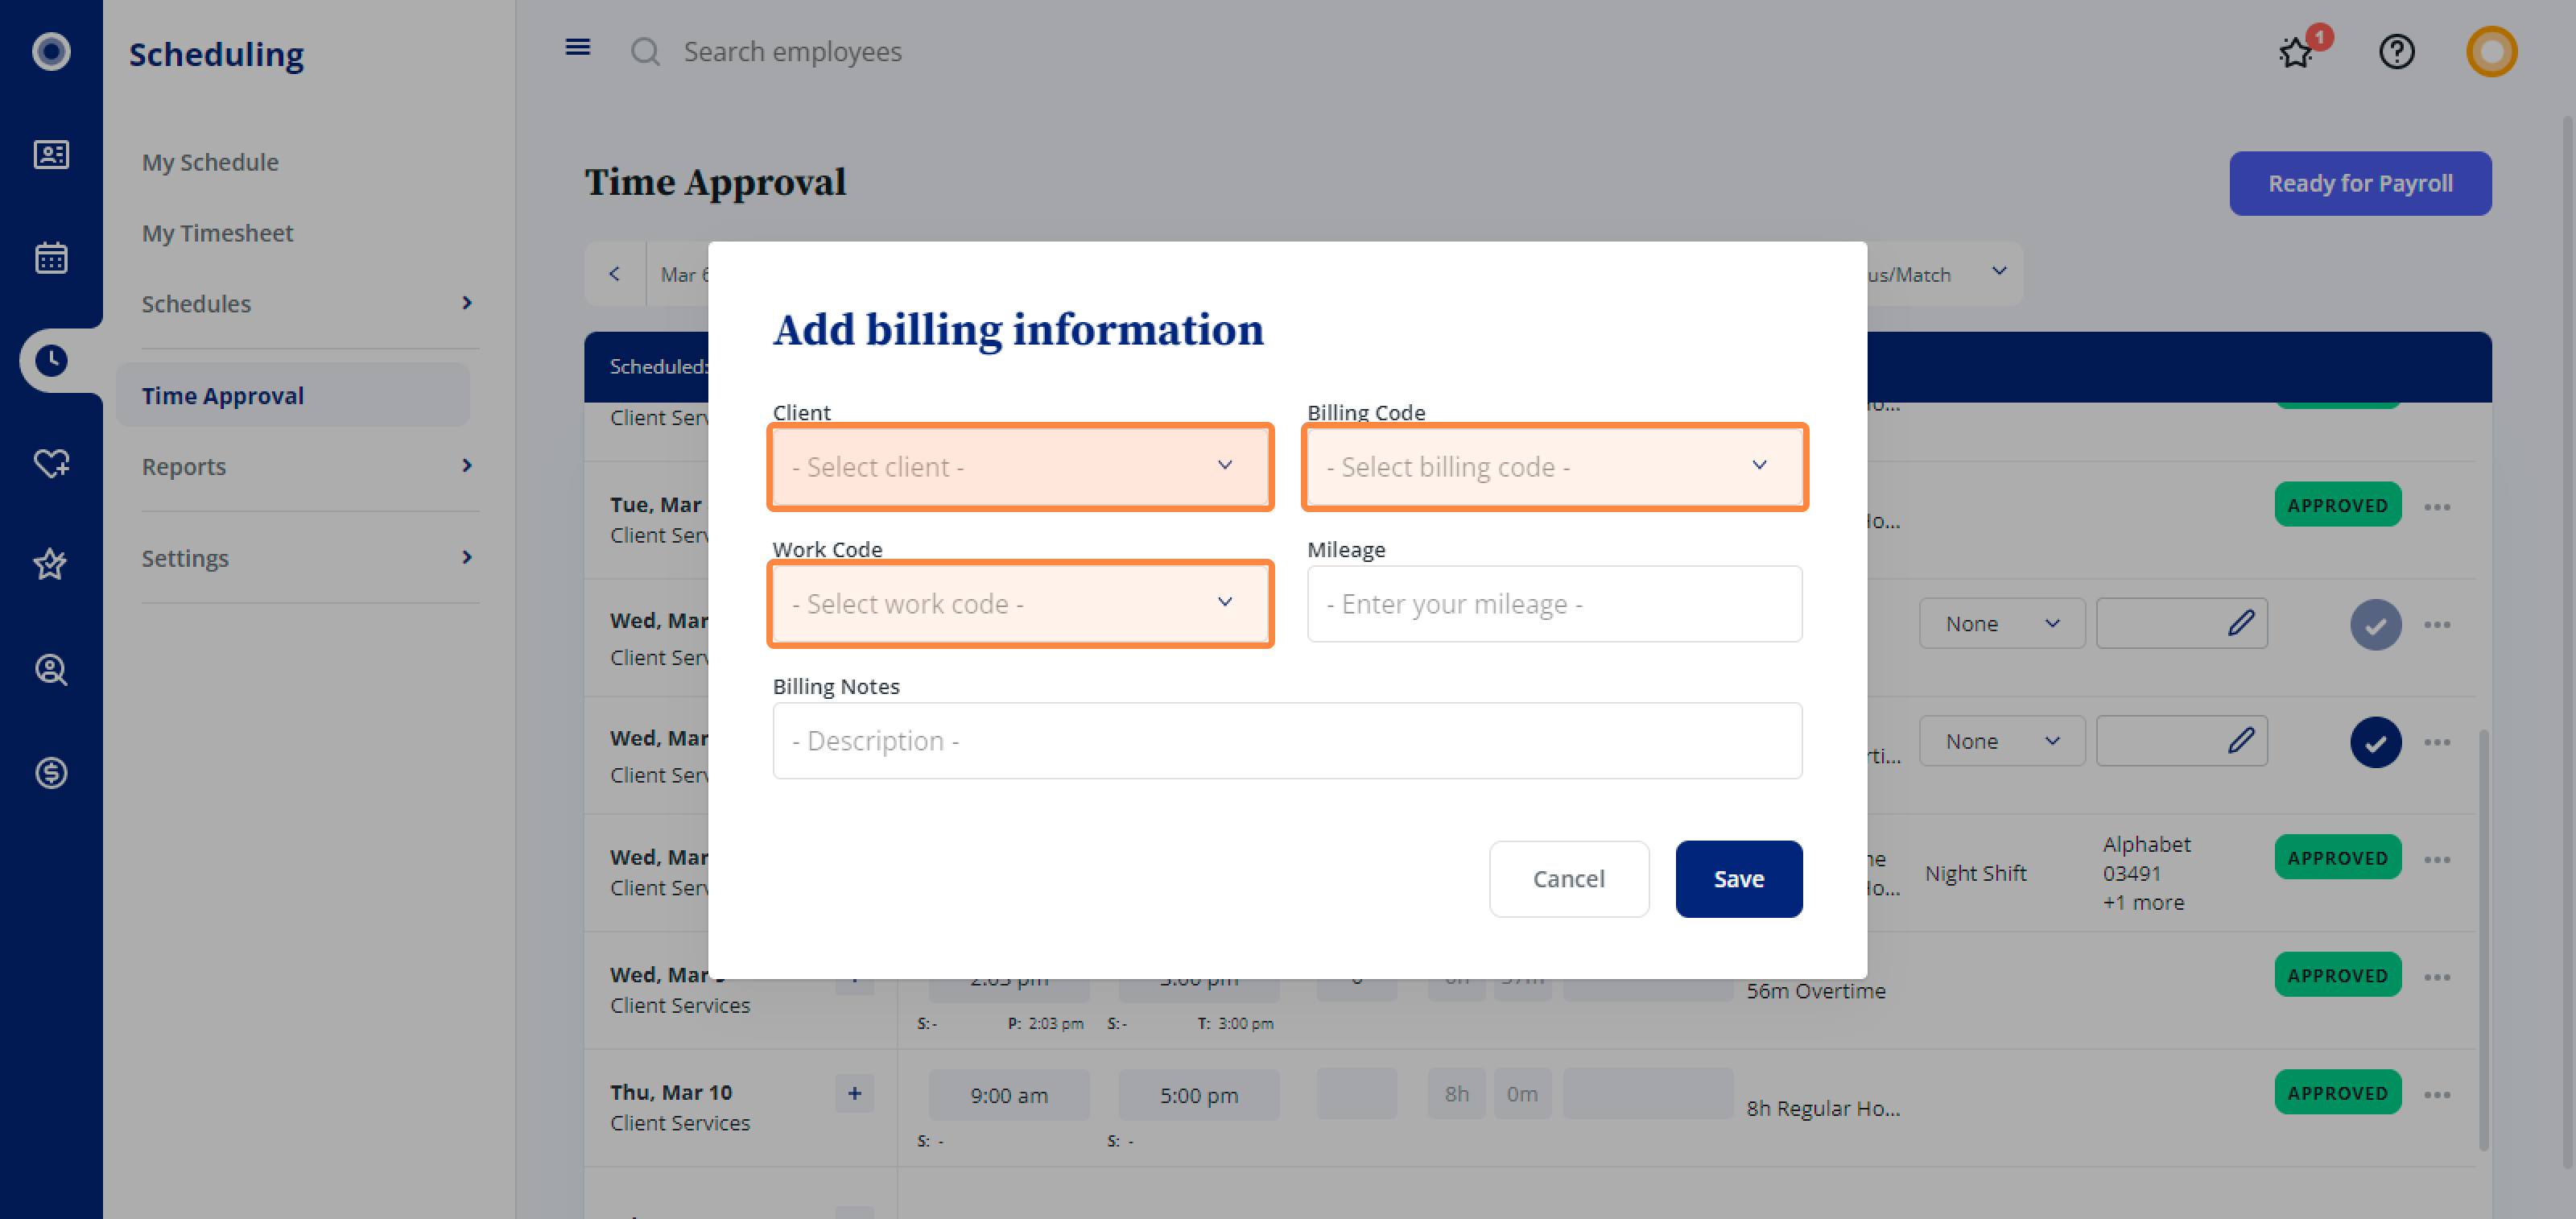This screenshot has height=1219, width=2576.
Task: Click the page vertical scrollbar
Action: click(2566, 640)
